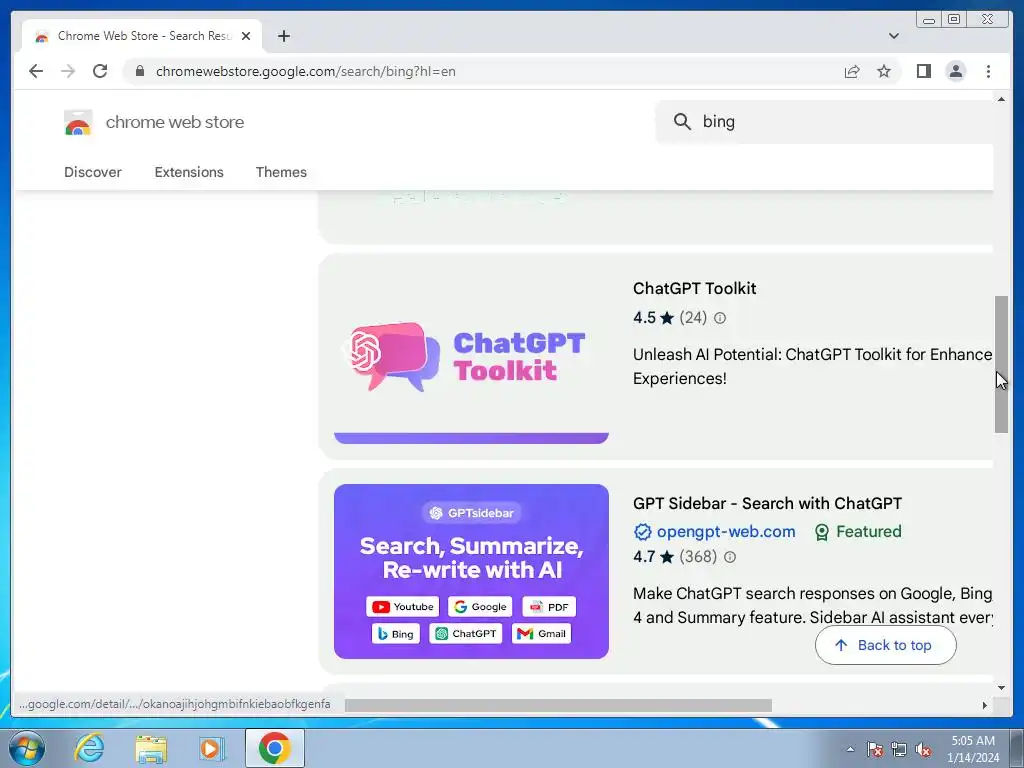The width and height of the screenshot is (1024, 768).
Task: Click the Chrome taskbar icon
Action: coord(274,748)
